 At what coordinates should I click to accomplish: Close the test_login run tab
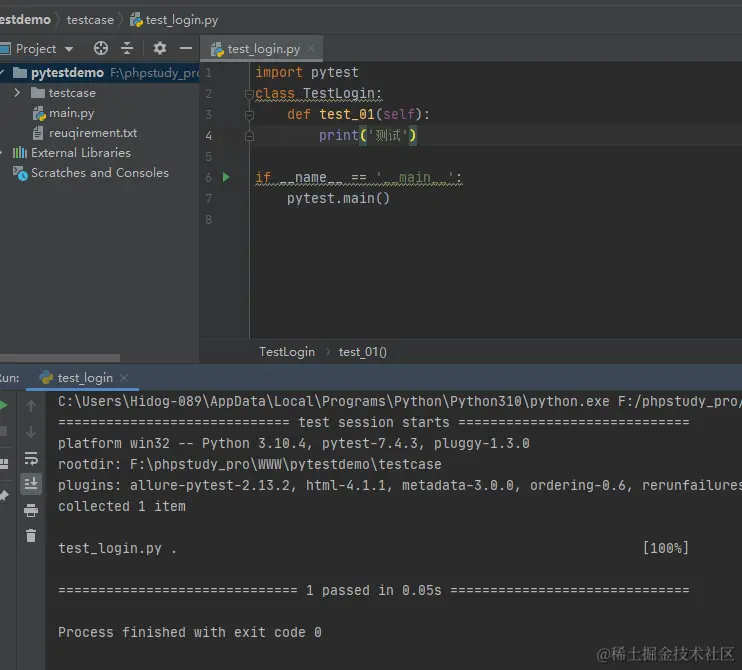click(x=124, y=377)
